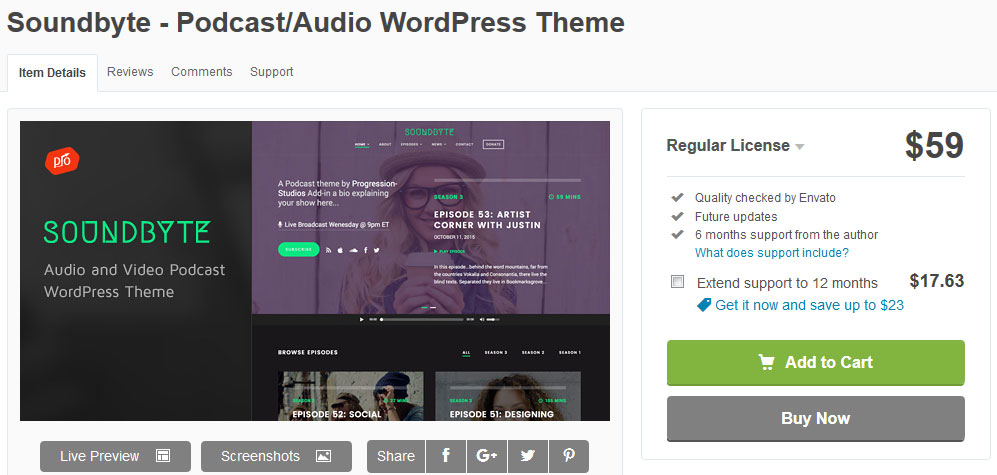Click the $17.63 extended support price
The height and width of the screenshot is (475, 997).
(937, 281)
